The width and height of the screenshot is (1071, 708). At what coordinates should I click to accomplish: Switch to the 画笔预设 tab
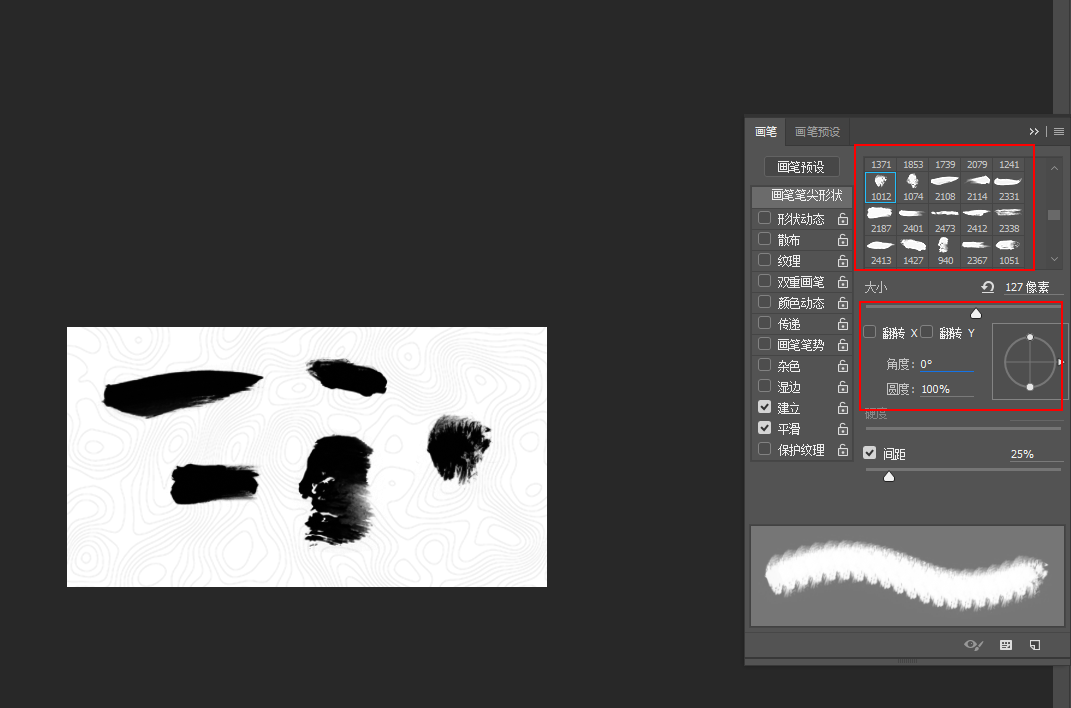(817, 131)
